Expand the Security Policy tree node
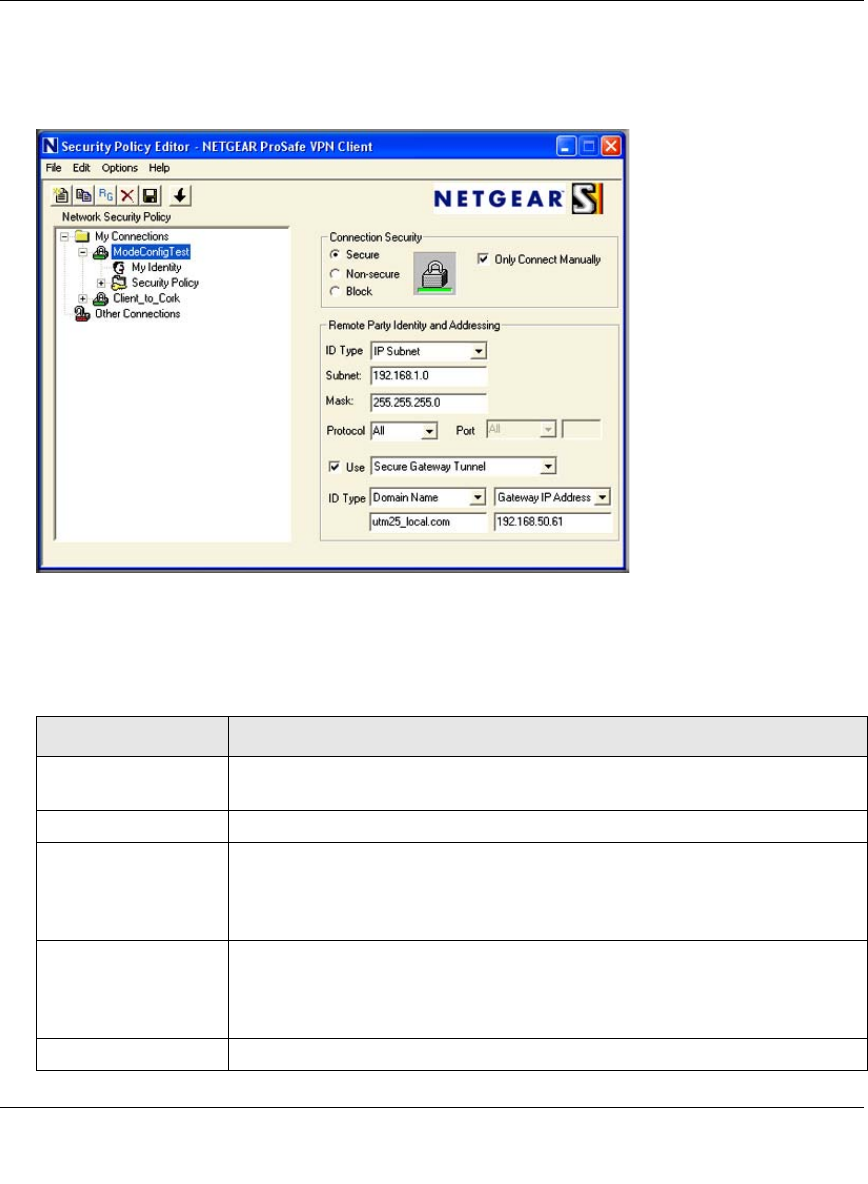 101,283
